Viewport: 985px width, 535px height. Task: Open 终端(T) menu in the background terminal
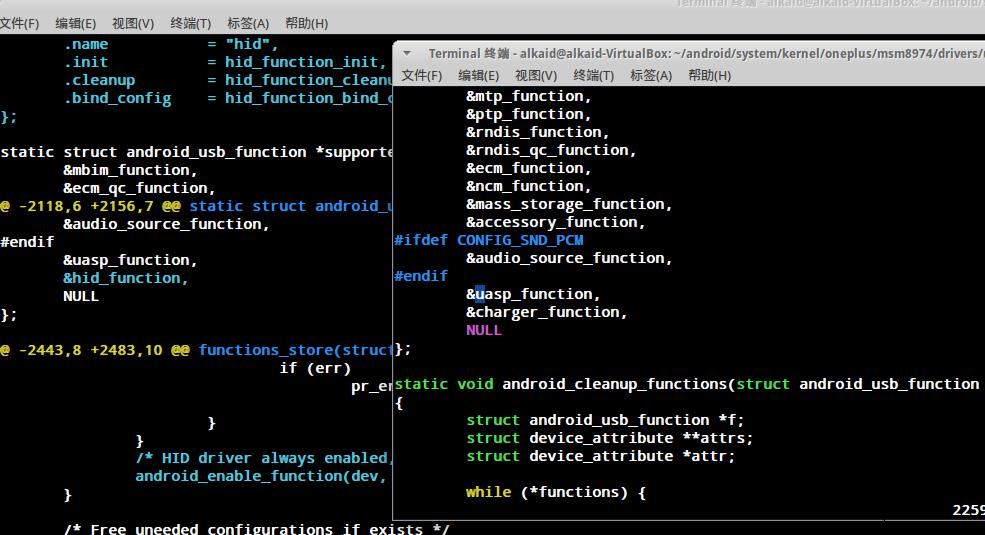[x=191, y=23]
